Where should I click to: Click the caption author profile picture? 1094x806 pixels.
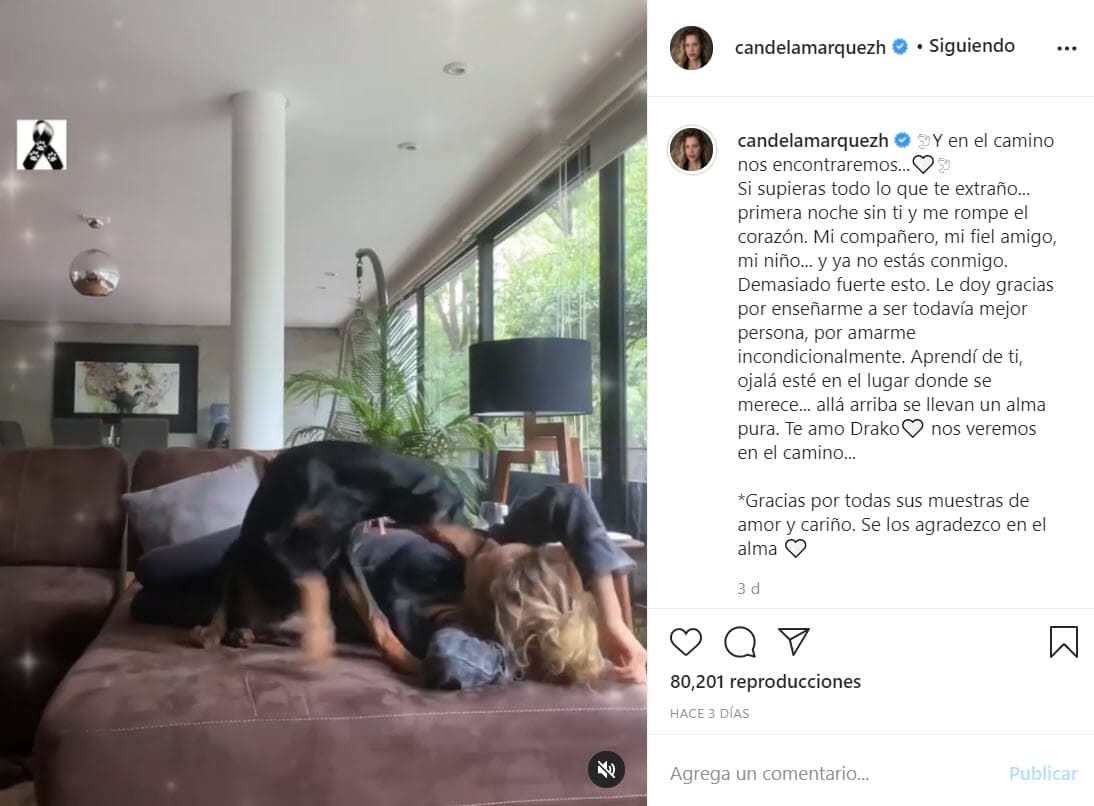click(x=691, y=149)
